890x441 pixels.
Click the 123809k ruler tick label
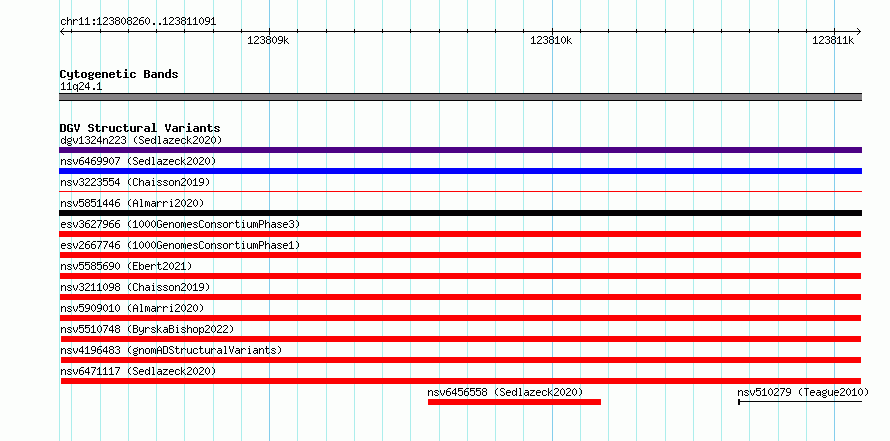coord(268,40)
